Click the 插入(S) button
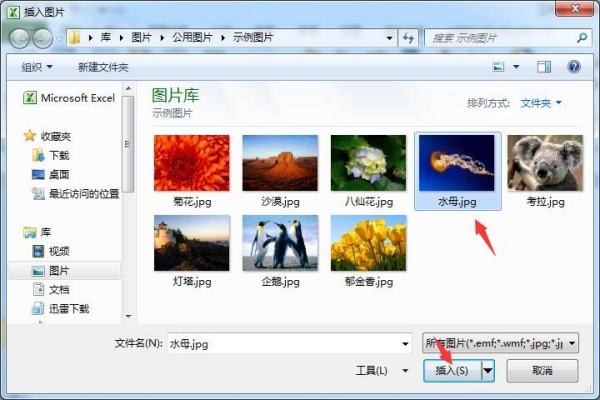 (x=452, y=371)
